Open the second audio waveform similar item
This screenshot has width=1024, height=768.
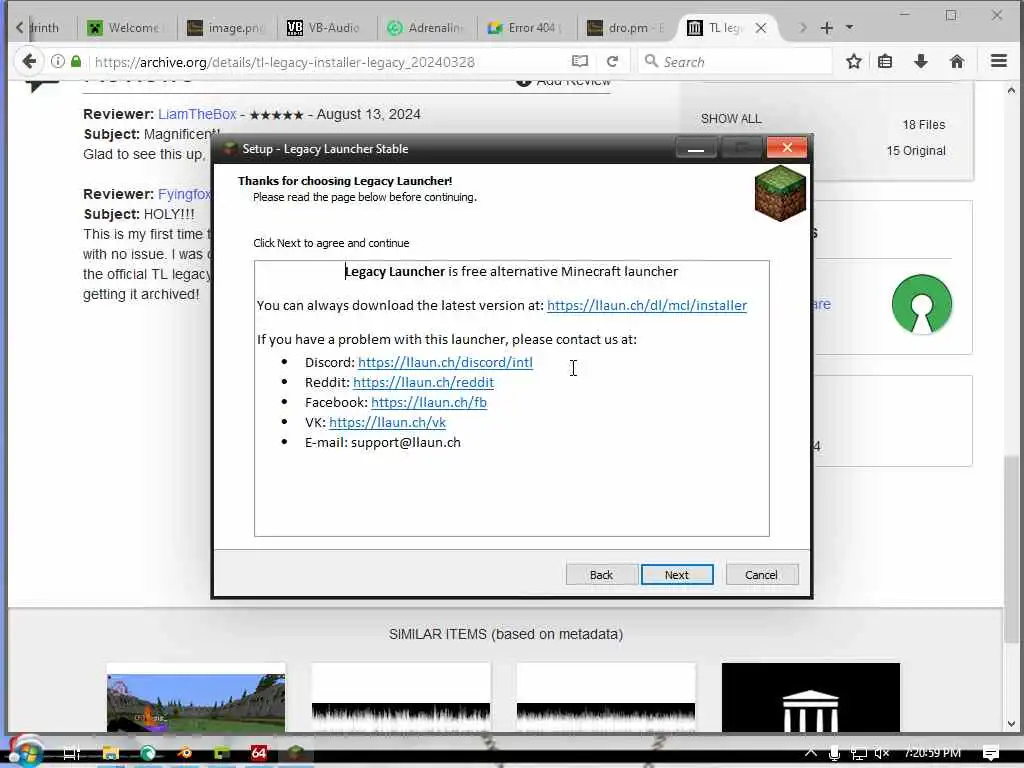(x=606, y=697)
